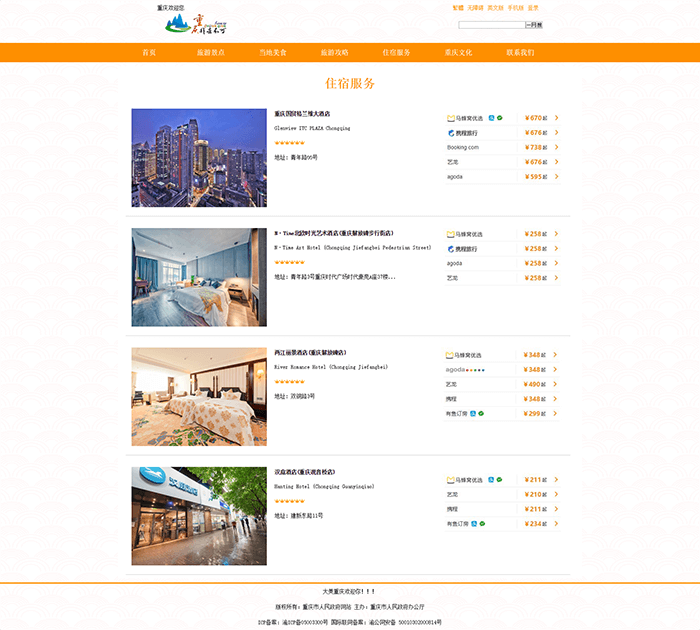
Task: Click the Chongqing tourism logo in the header
Action: coord(195,25)
